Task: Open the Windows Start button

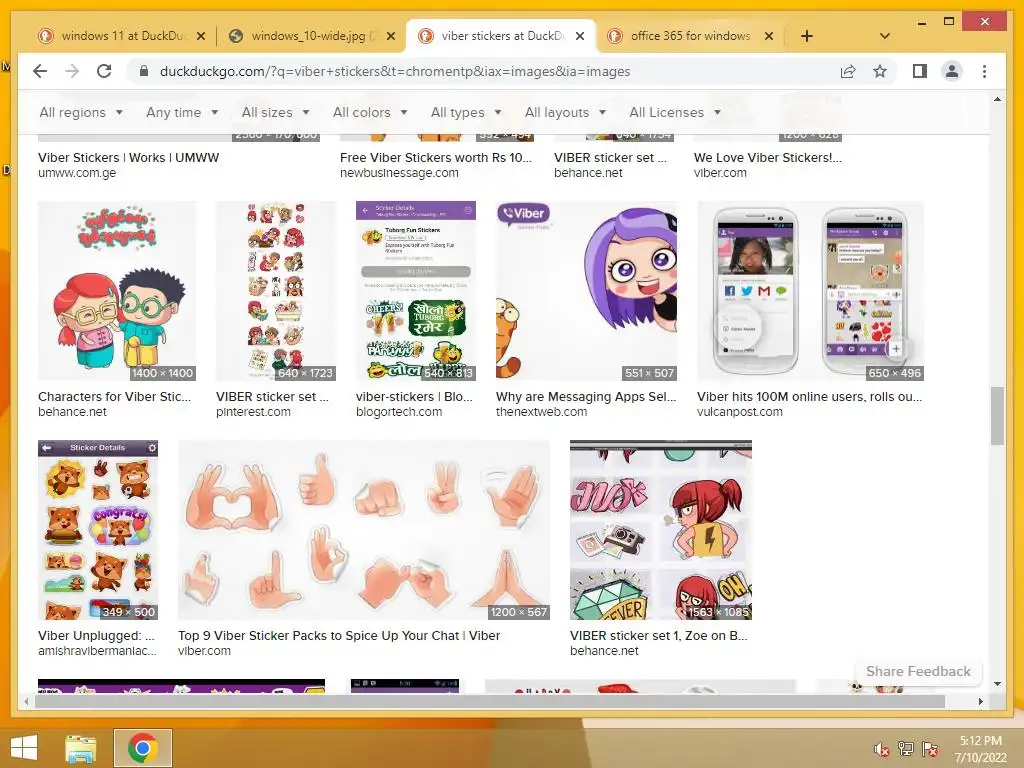Action: (x=24, y=748)
